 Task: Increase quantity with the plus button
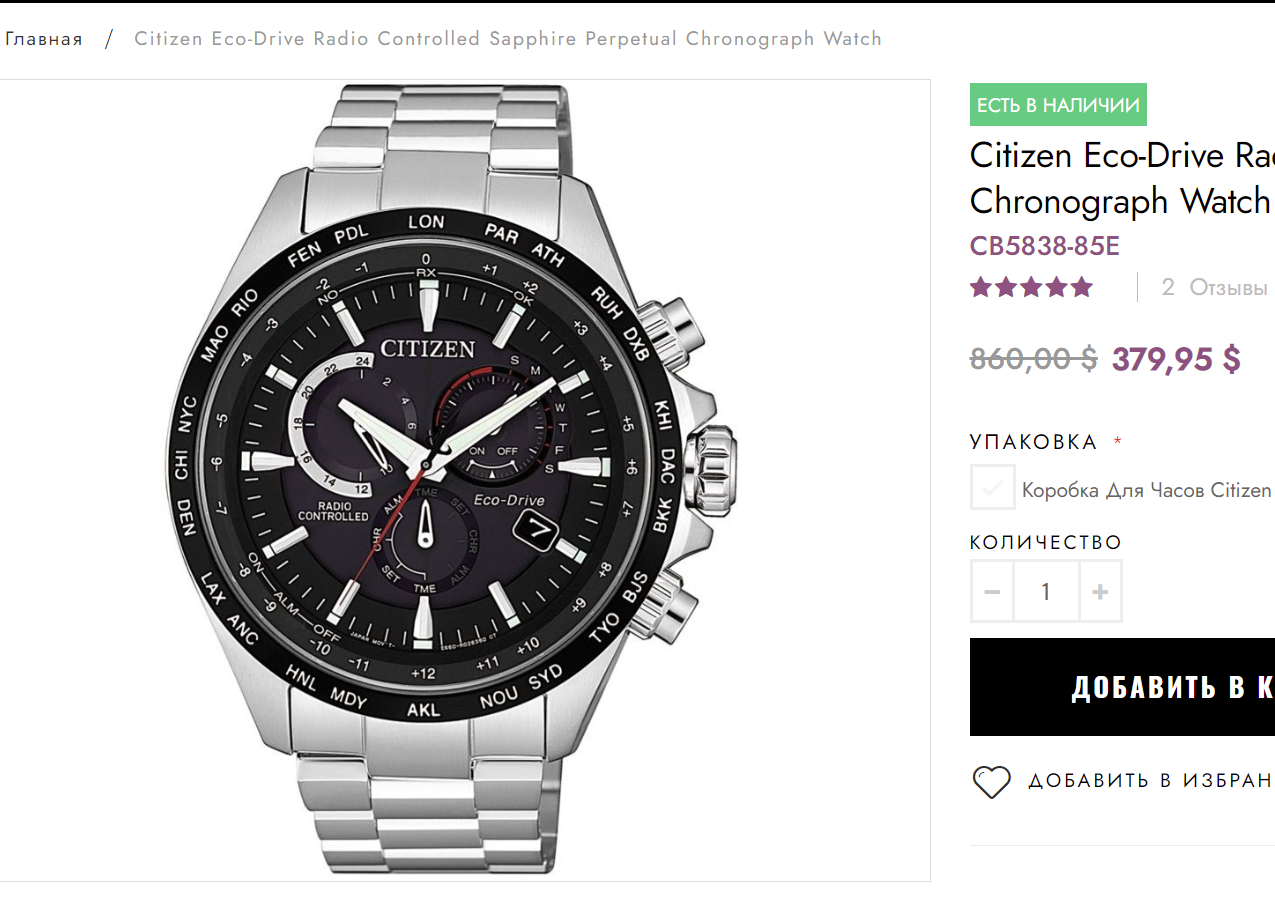tap(1100, 591)
